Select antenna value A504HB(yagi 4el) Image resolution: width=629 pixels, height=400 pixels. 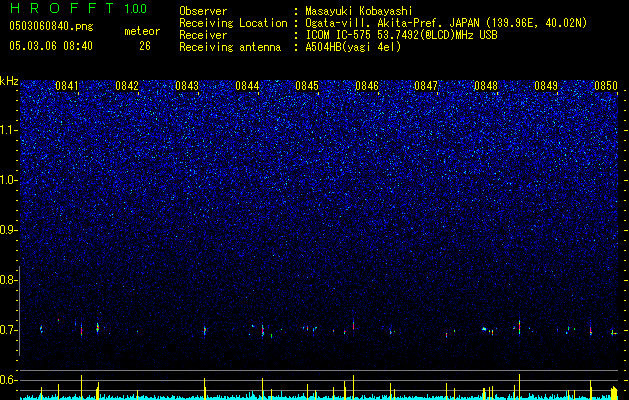tap(353, 47)
